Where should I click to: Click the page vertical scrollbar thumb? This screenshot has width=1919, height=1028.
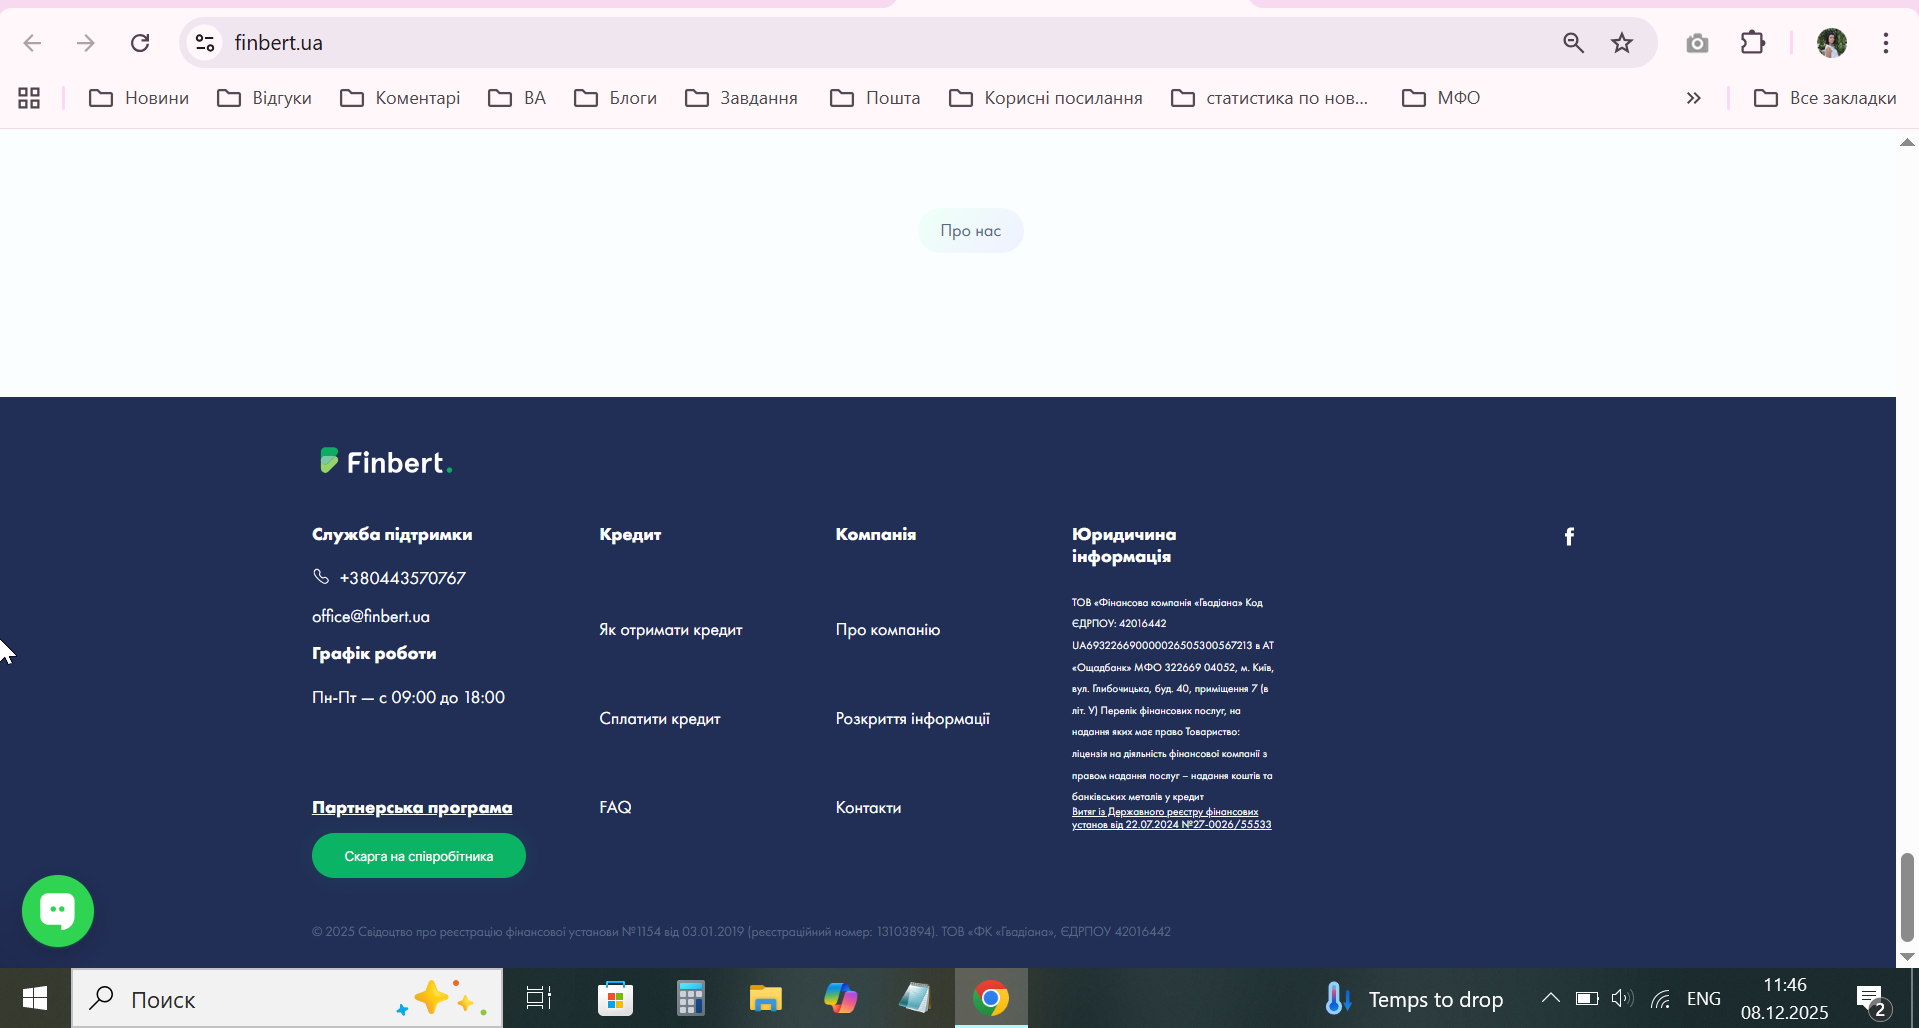[1907, 897]
